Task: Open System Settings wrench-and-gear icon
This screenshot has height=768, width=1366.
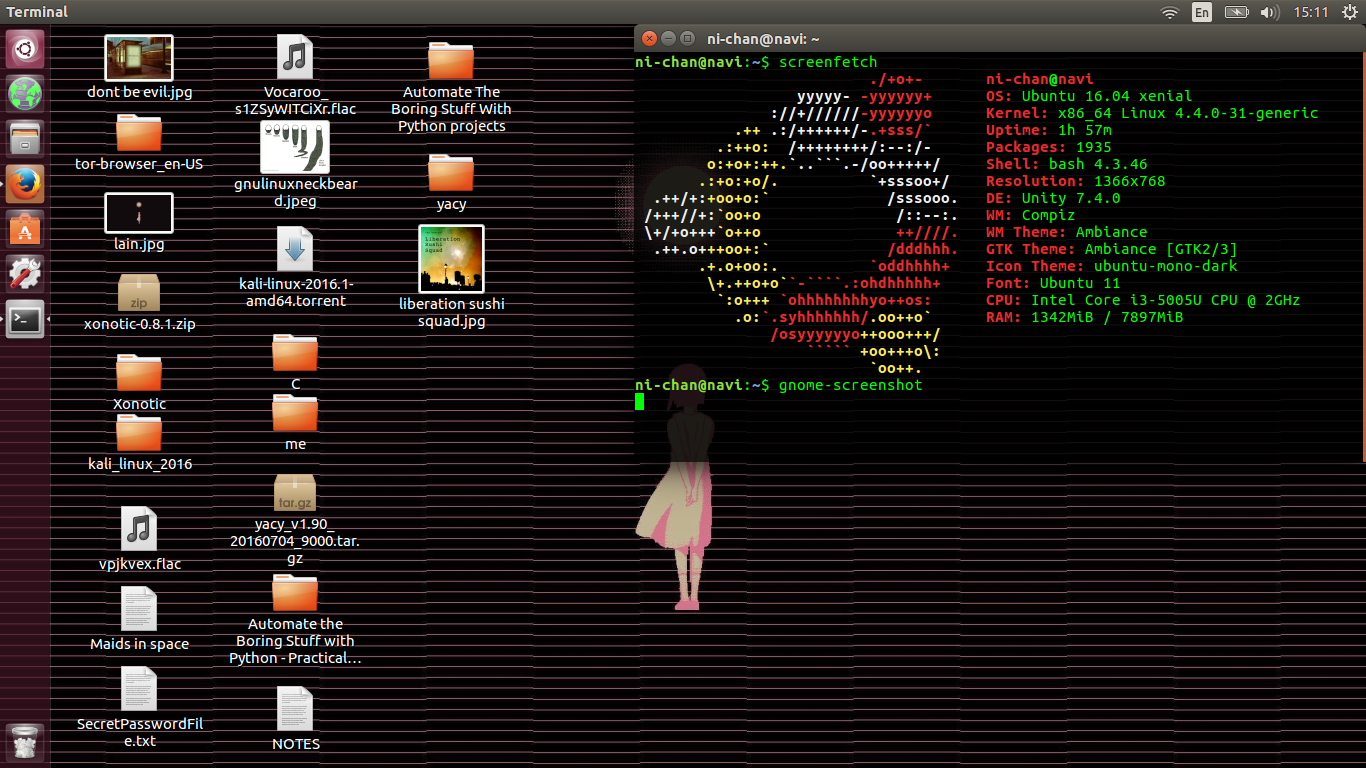Action: coord(25,275)
